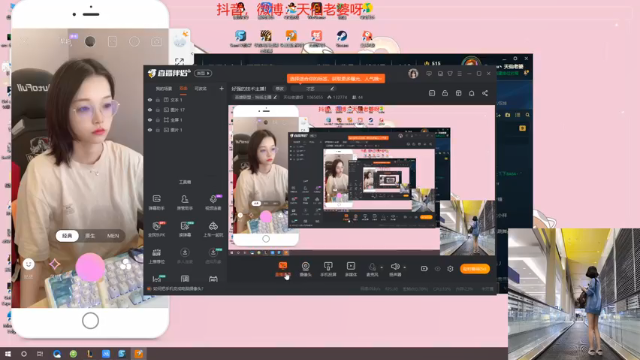Add the 摄像头 camera source
This screenshot has height=360, width=640.
tap(305, 269)
